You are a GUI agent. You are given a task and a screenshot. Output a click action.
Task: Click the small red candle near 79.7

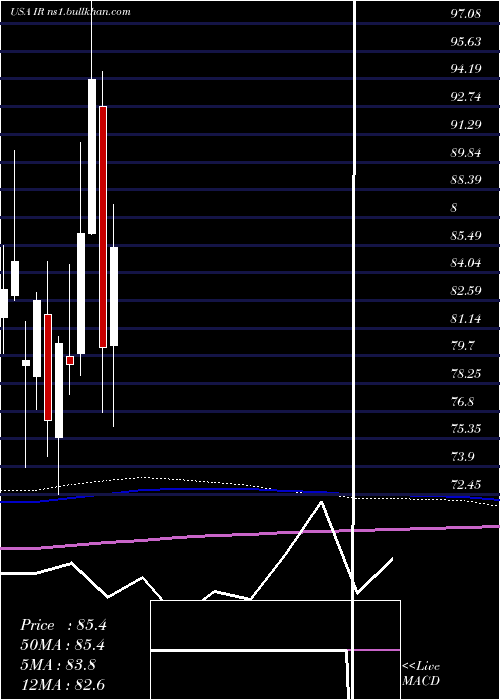(x=70, y=360)
